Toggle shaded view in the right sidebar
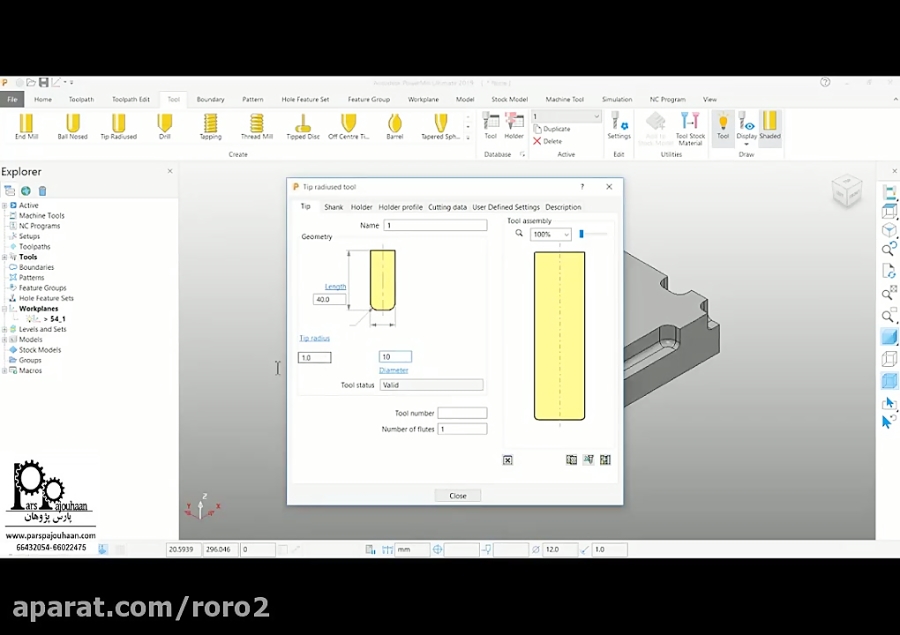 (x=889, y=337)
